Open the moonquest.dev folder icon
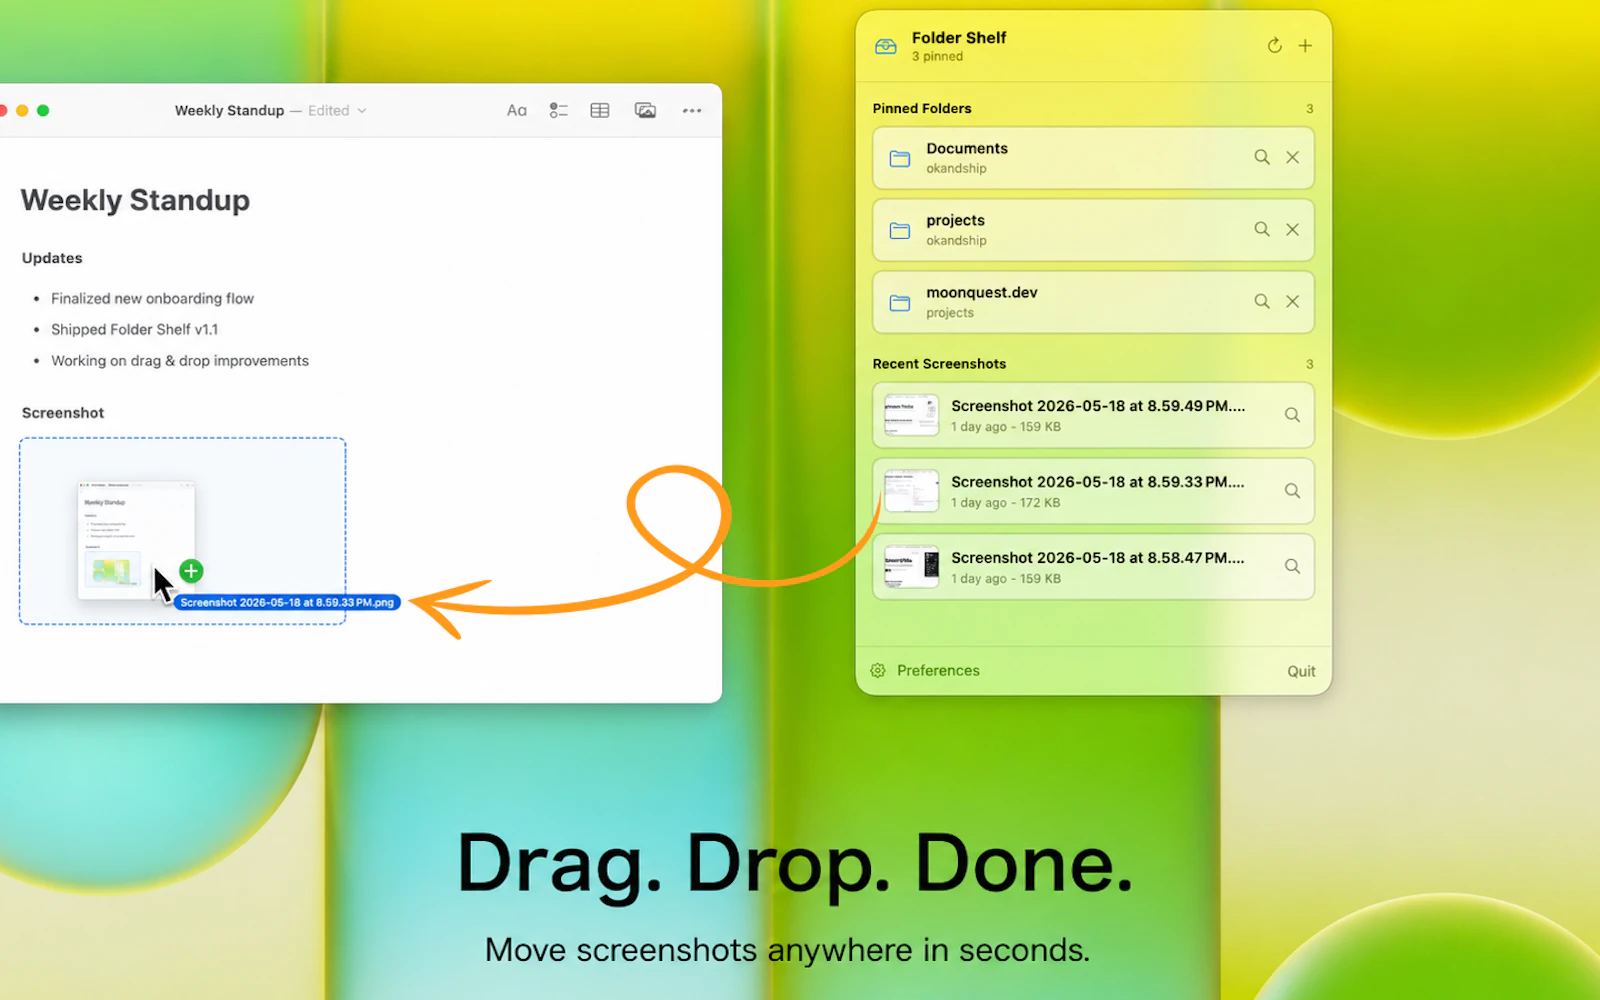1600x1000 pixels. pyautogui.click(x=900, y=303)
